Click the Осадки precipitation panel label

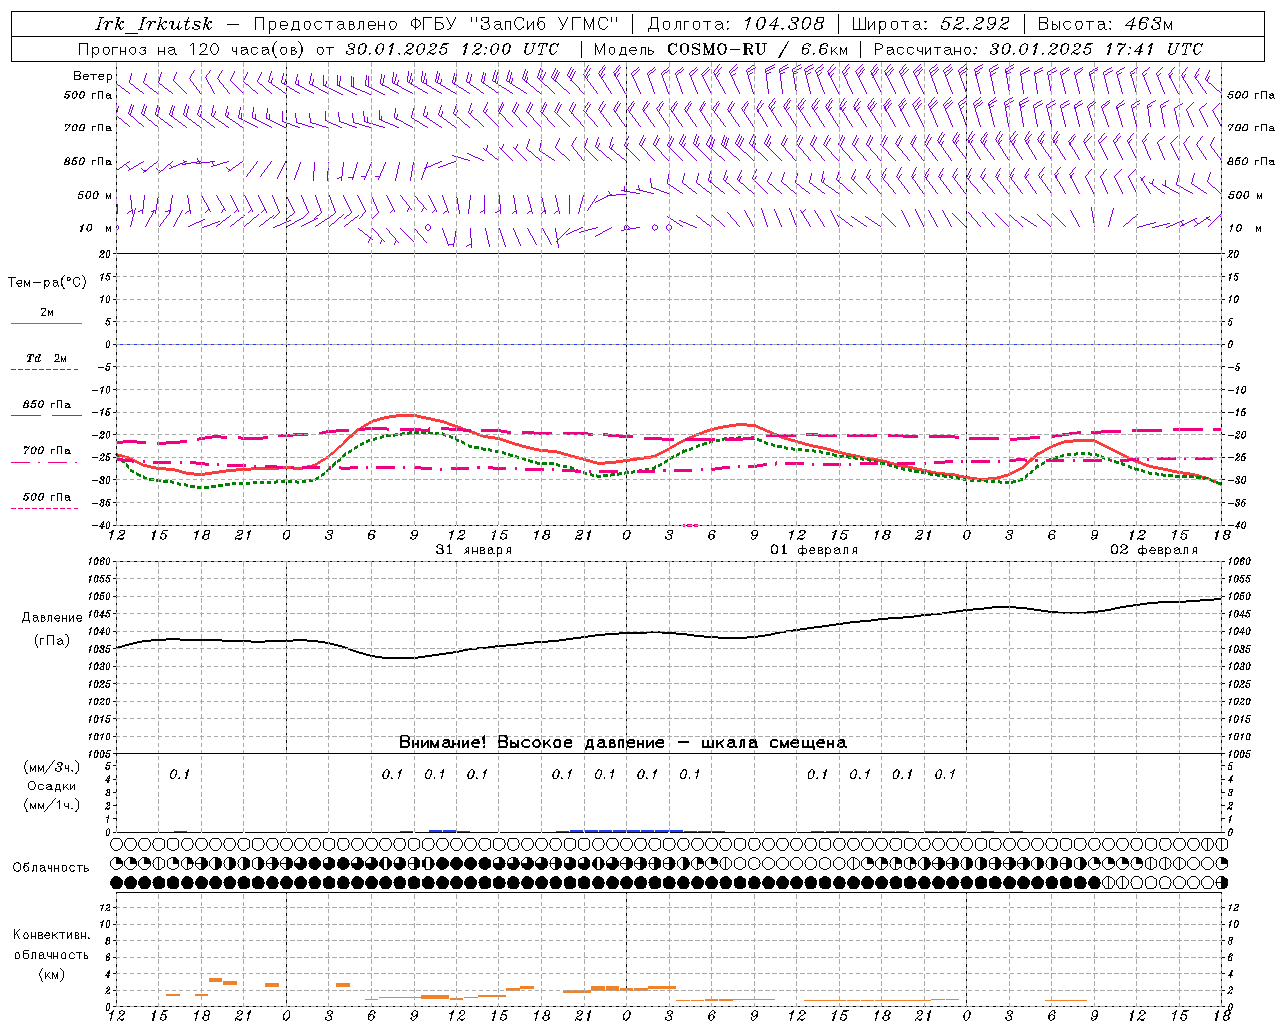[52, 787]
